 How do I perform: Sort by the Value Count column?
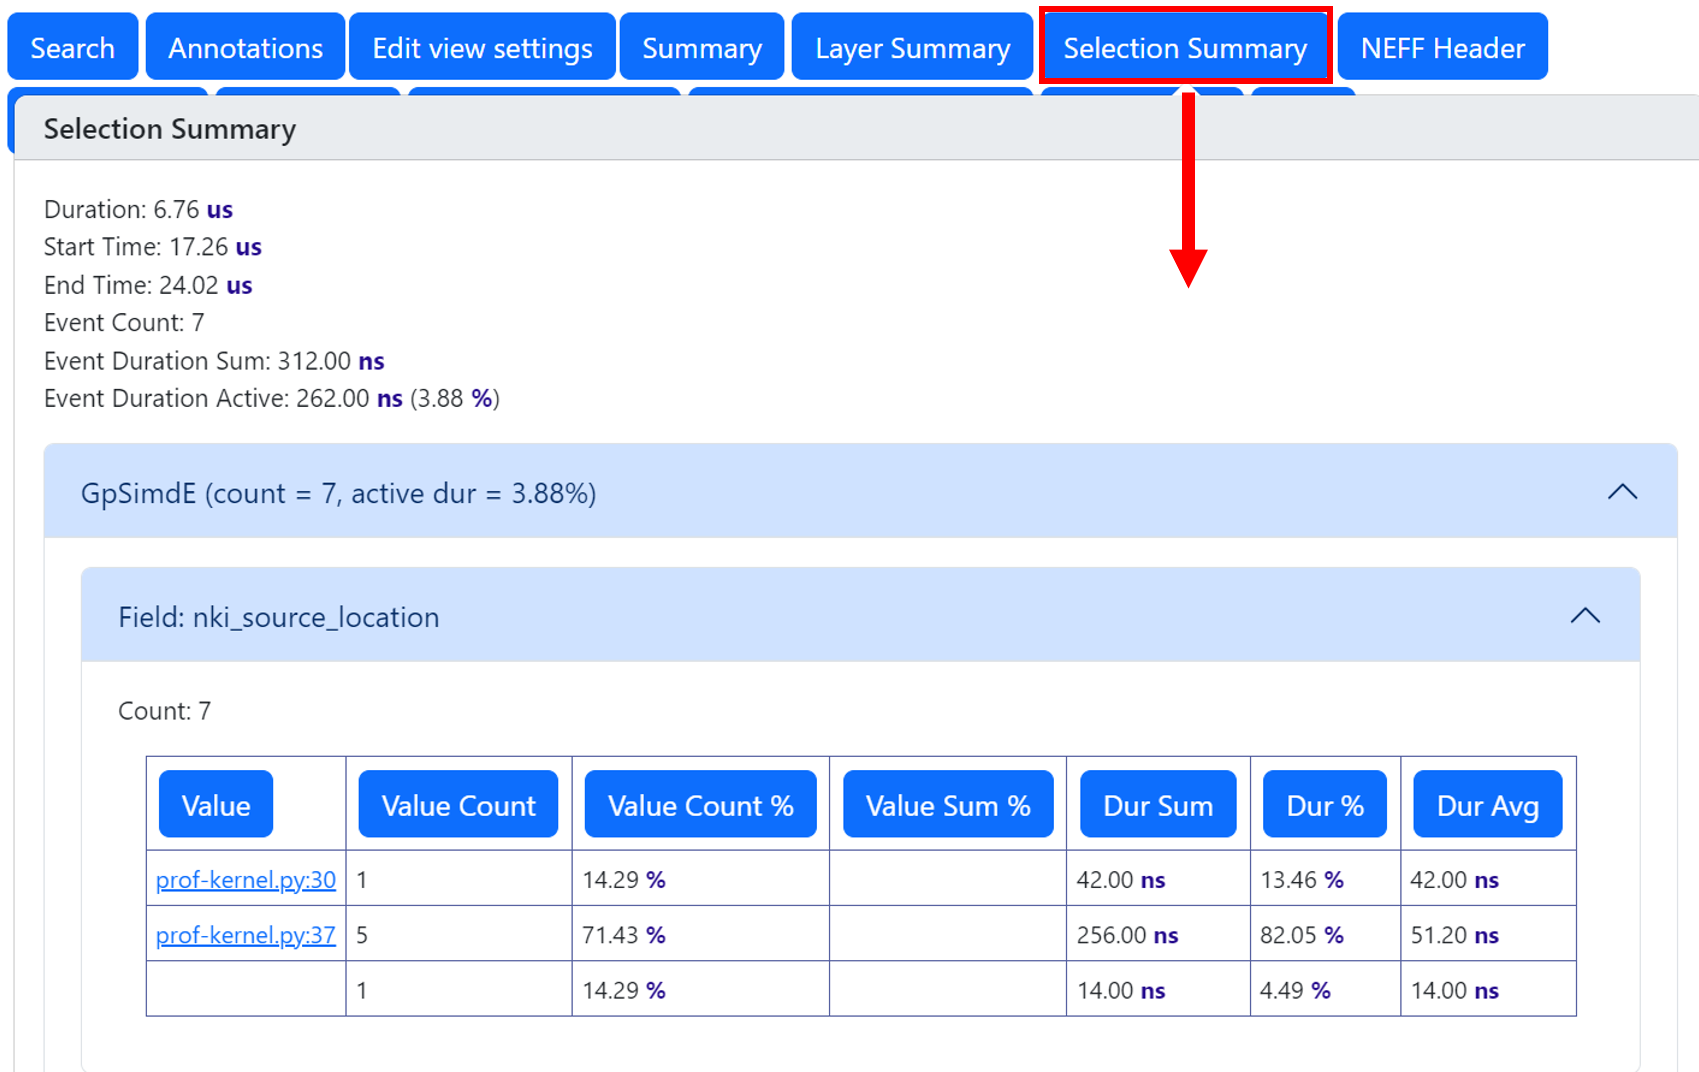(458, 805)
